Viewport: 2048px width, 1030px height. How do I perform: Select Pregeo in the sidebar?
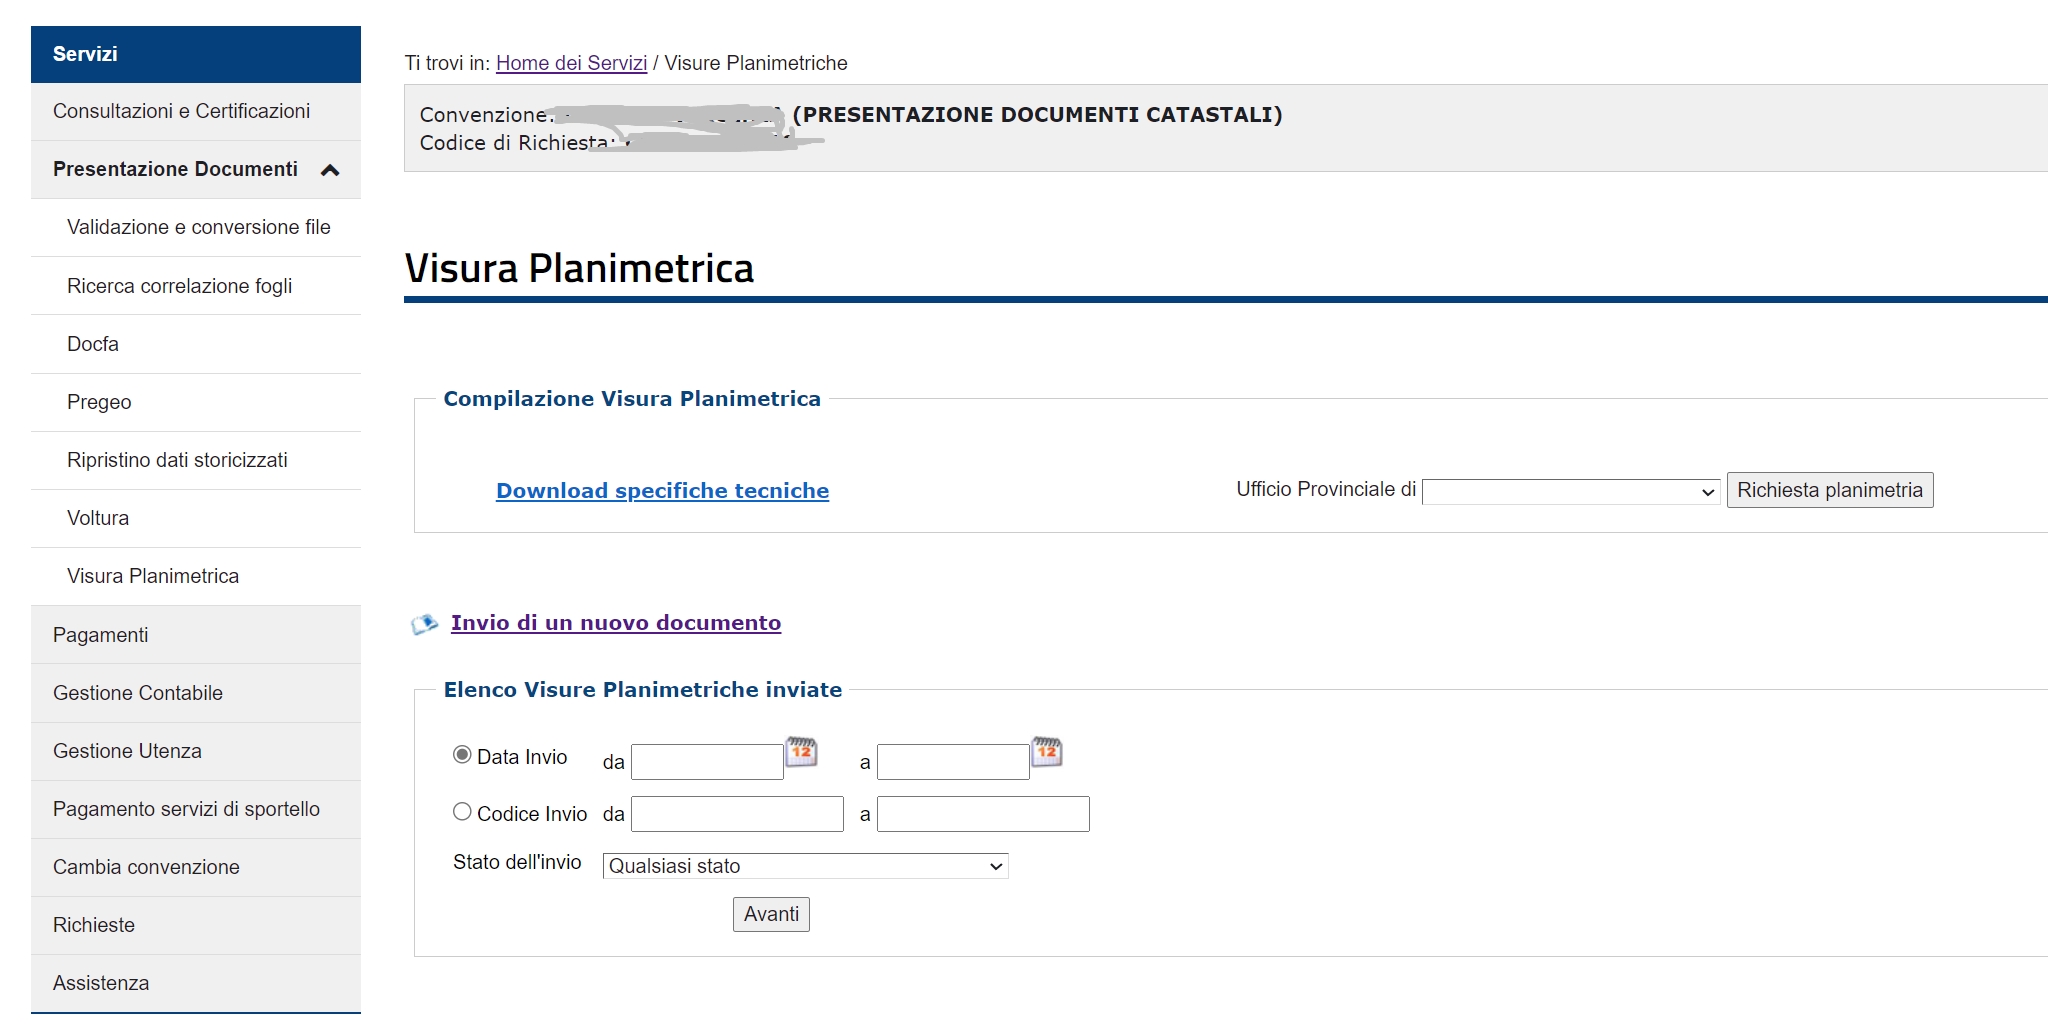[99, 402]
